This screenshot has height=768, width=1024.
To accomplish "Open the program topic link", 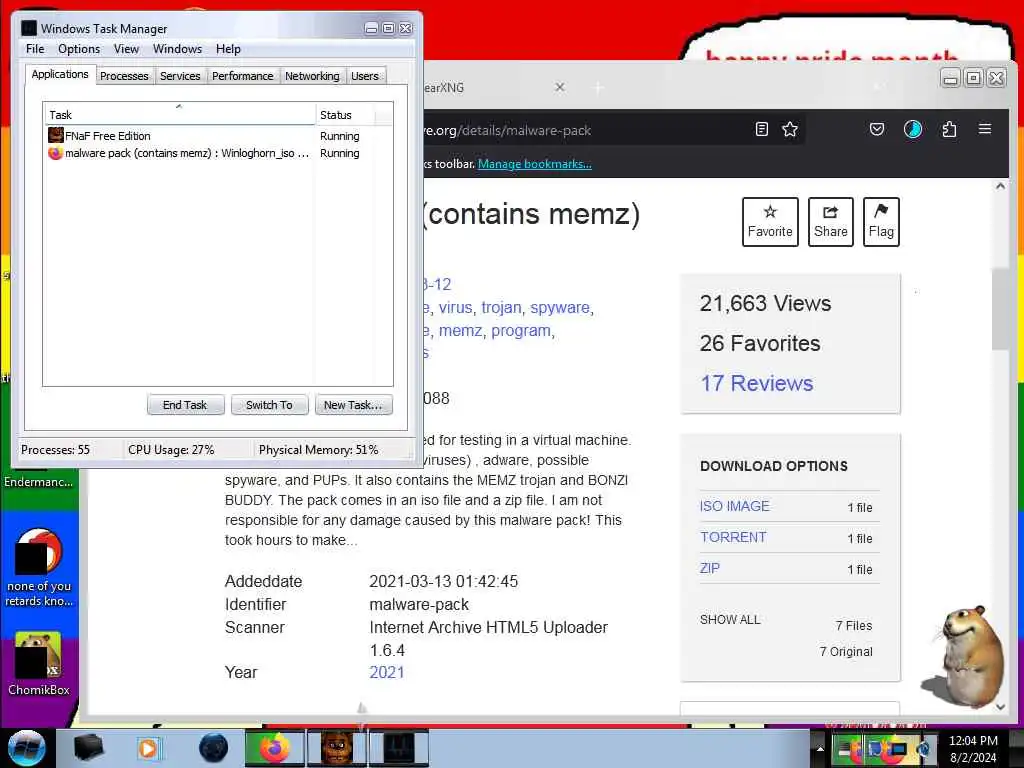I will (x=521, y=330).
